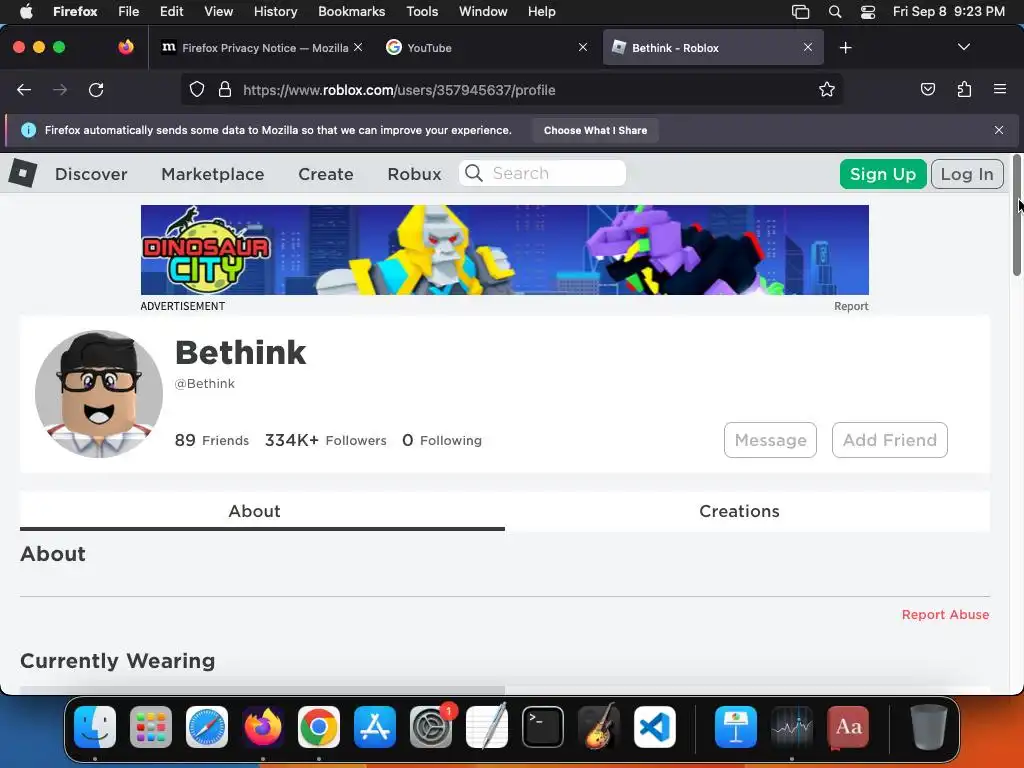
Task: Open the Apple menu
Action: click(x=26, y=11)
